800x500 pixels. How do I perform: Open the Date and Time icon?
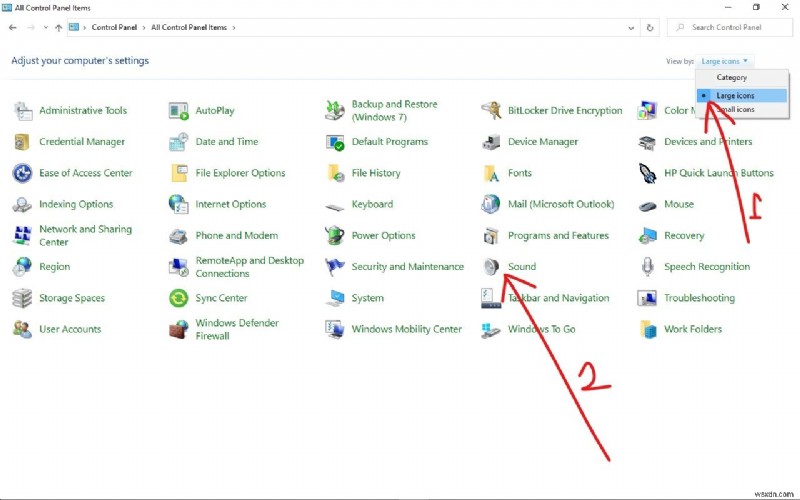tap(179, 142)
